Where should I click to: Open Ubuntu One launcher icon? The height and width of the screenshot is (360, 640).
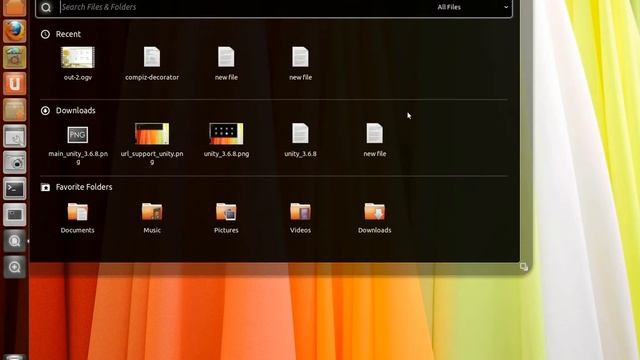(x=15, y=83)
